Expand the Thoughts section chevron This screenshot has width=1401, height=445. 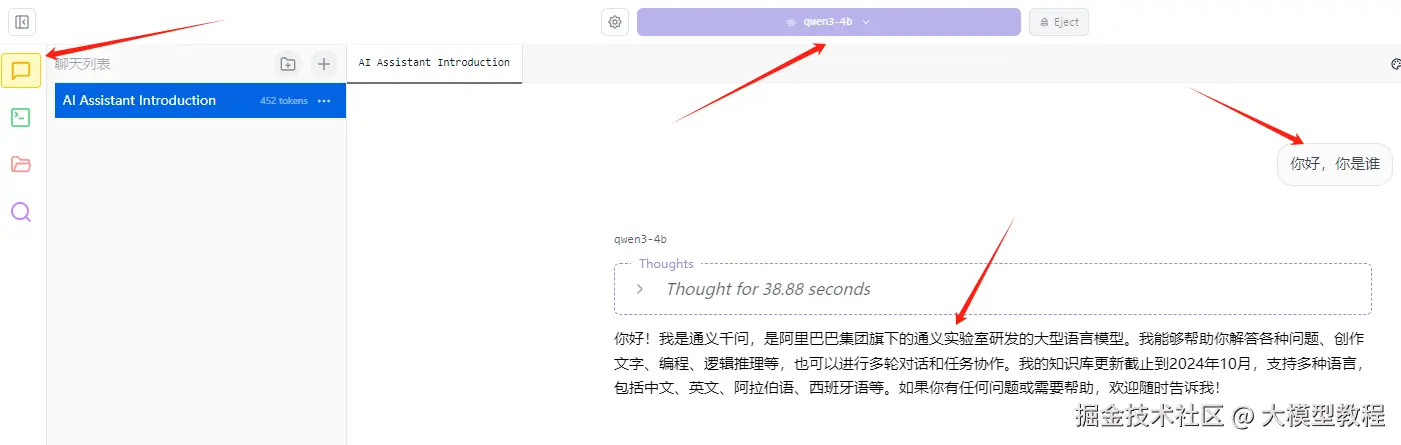[640, 289]
